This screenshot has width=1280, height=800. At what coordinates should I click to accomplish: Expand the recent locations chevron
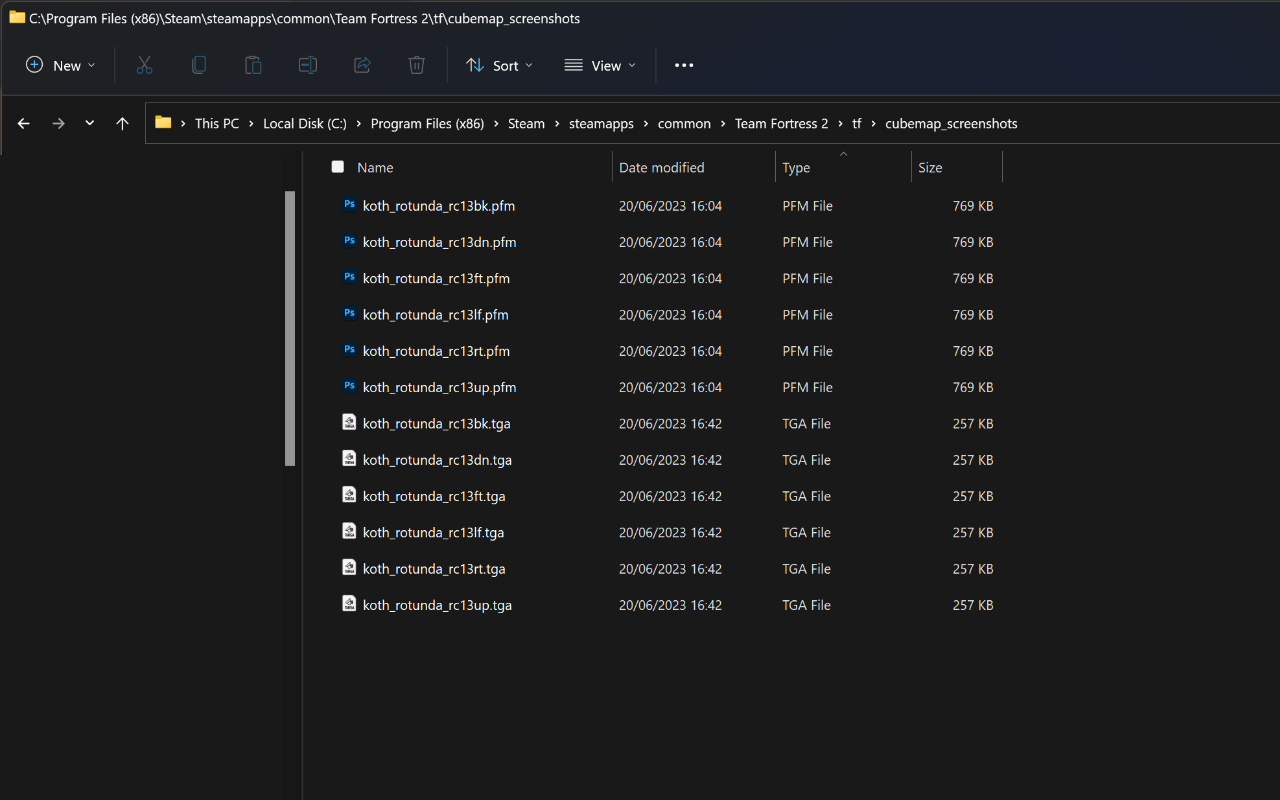click(90, 123)
